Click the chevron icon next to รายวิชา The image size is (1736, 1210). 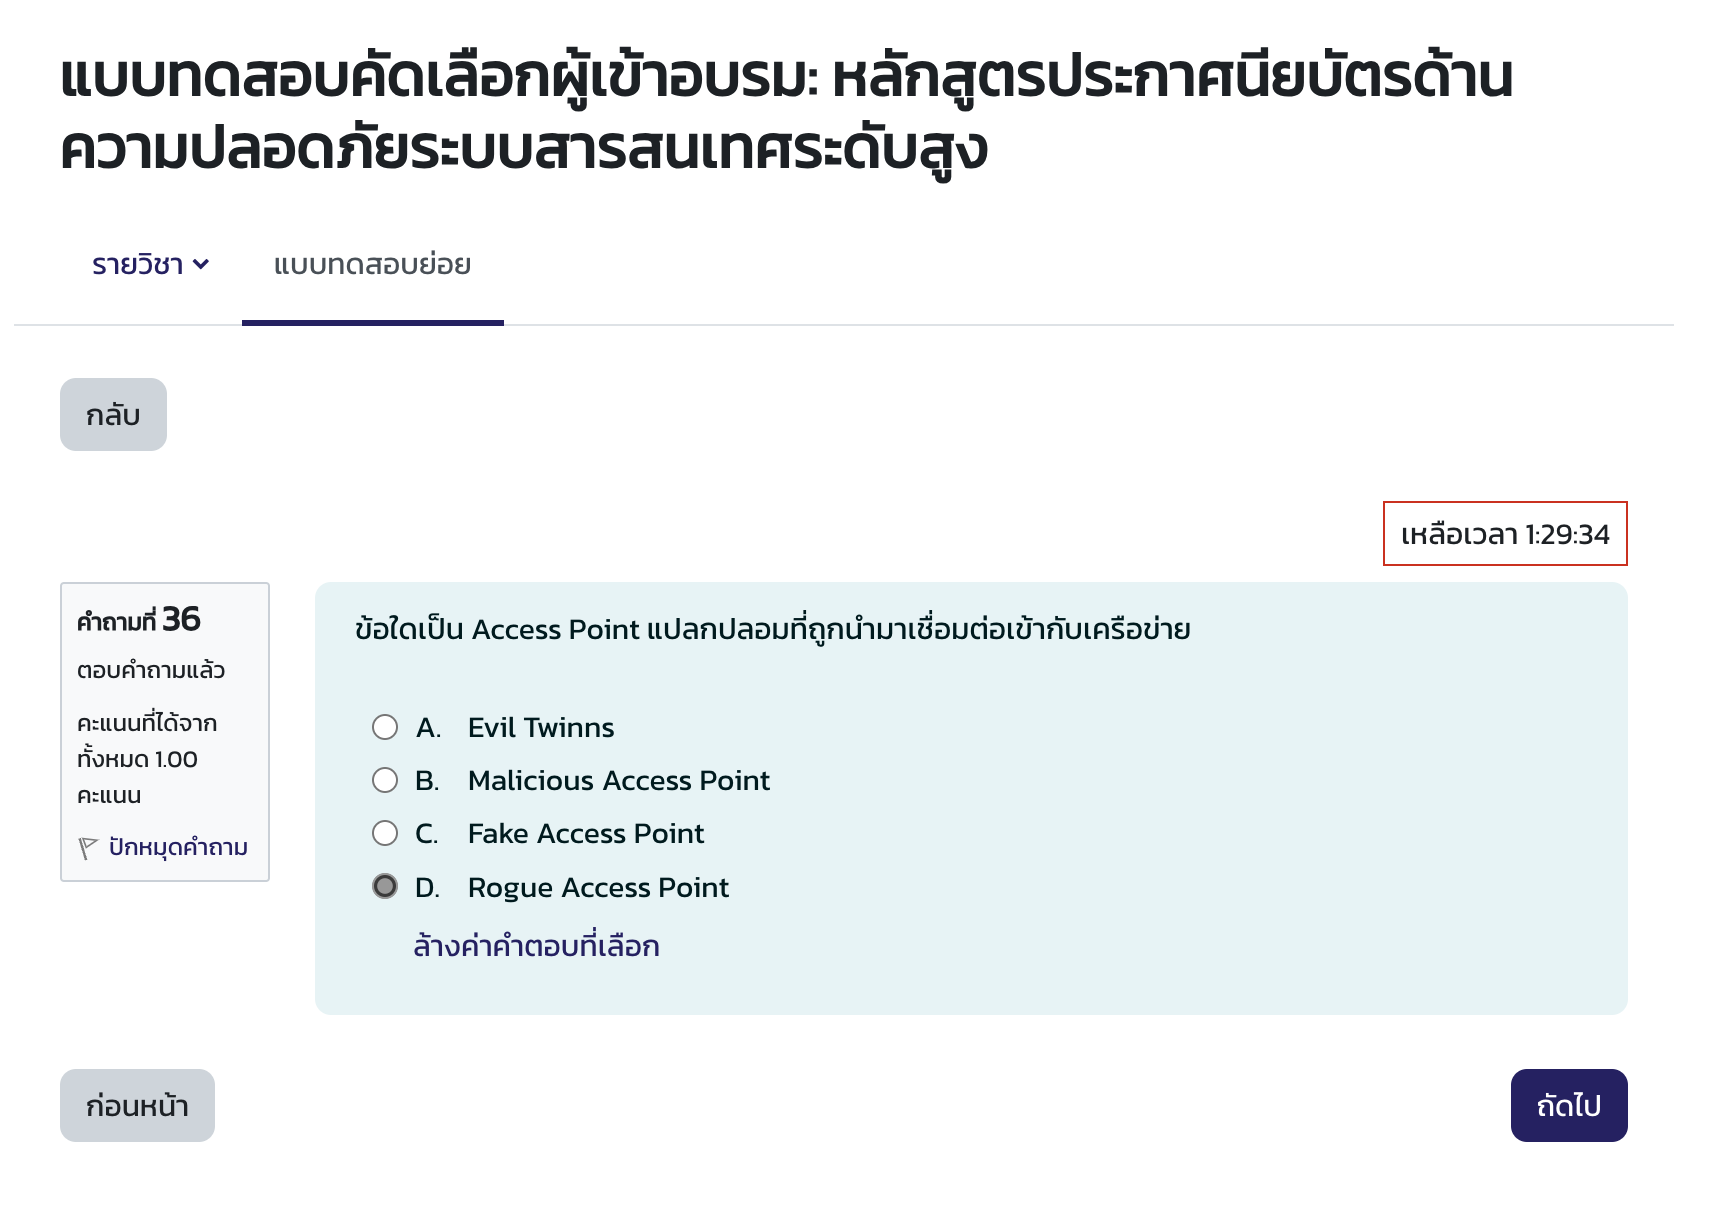click(x=203, y=265)
